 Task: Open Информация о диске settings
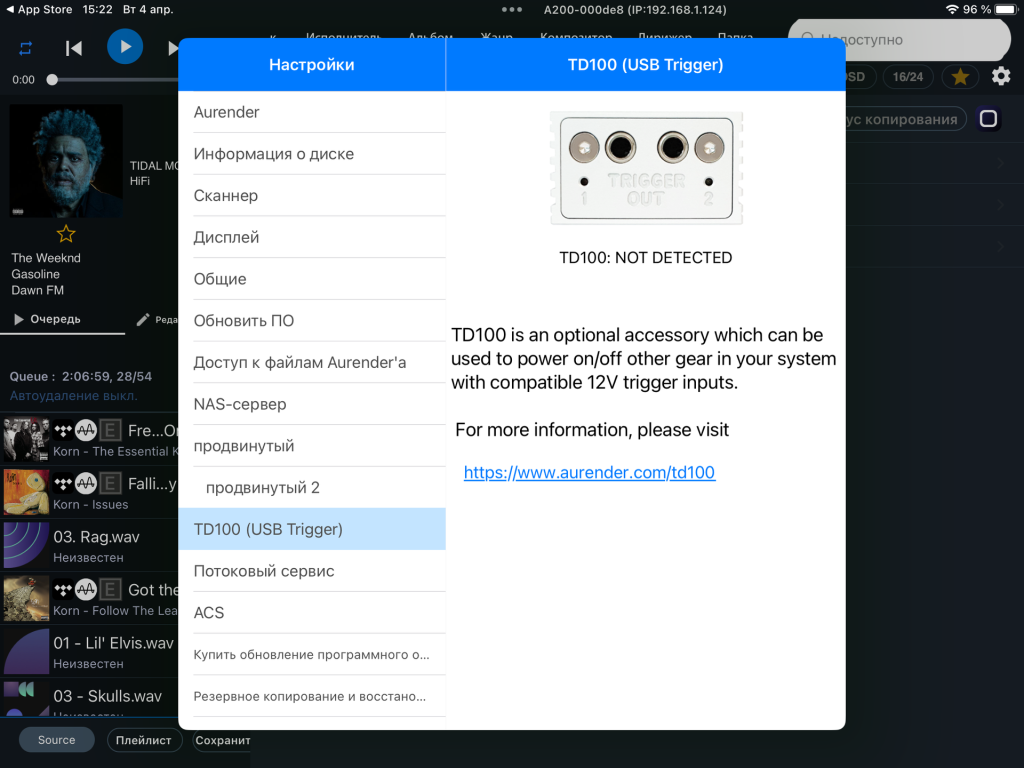click(x=312, y=154)
